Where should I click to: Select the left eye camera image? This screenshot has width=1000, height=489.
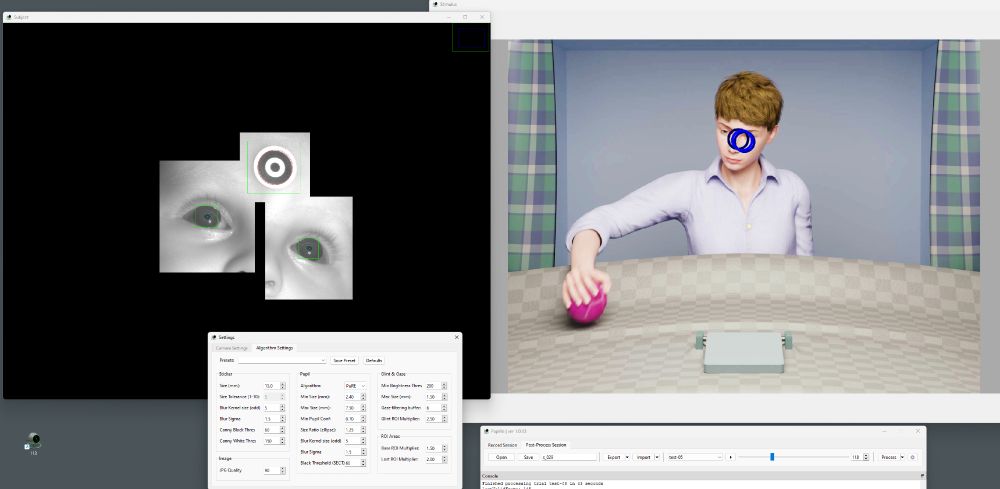tap(207, 216)
